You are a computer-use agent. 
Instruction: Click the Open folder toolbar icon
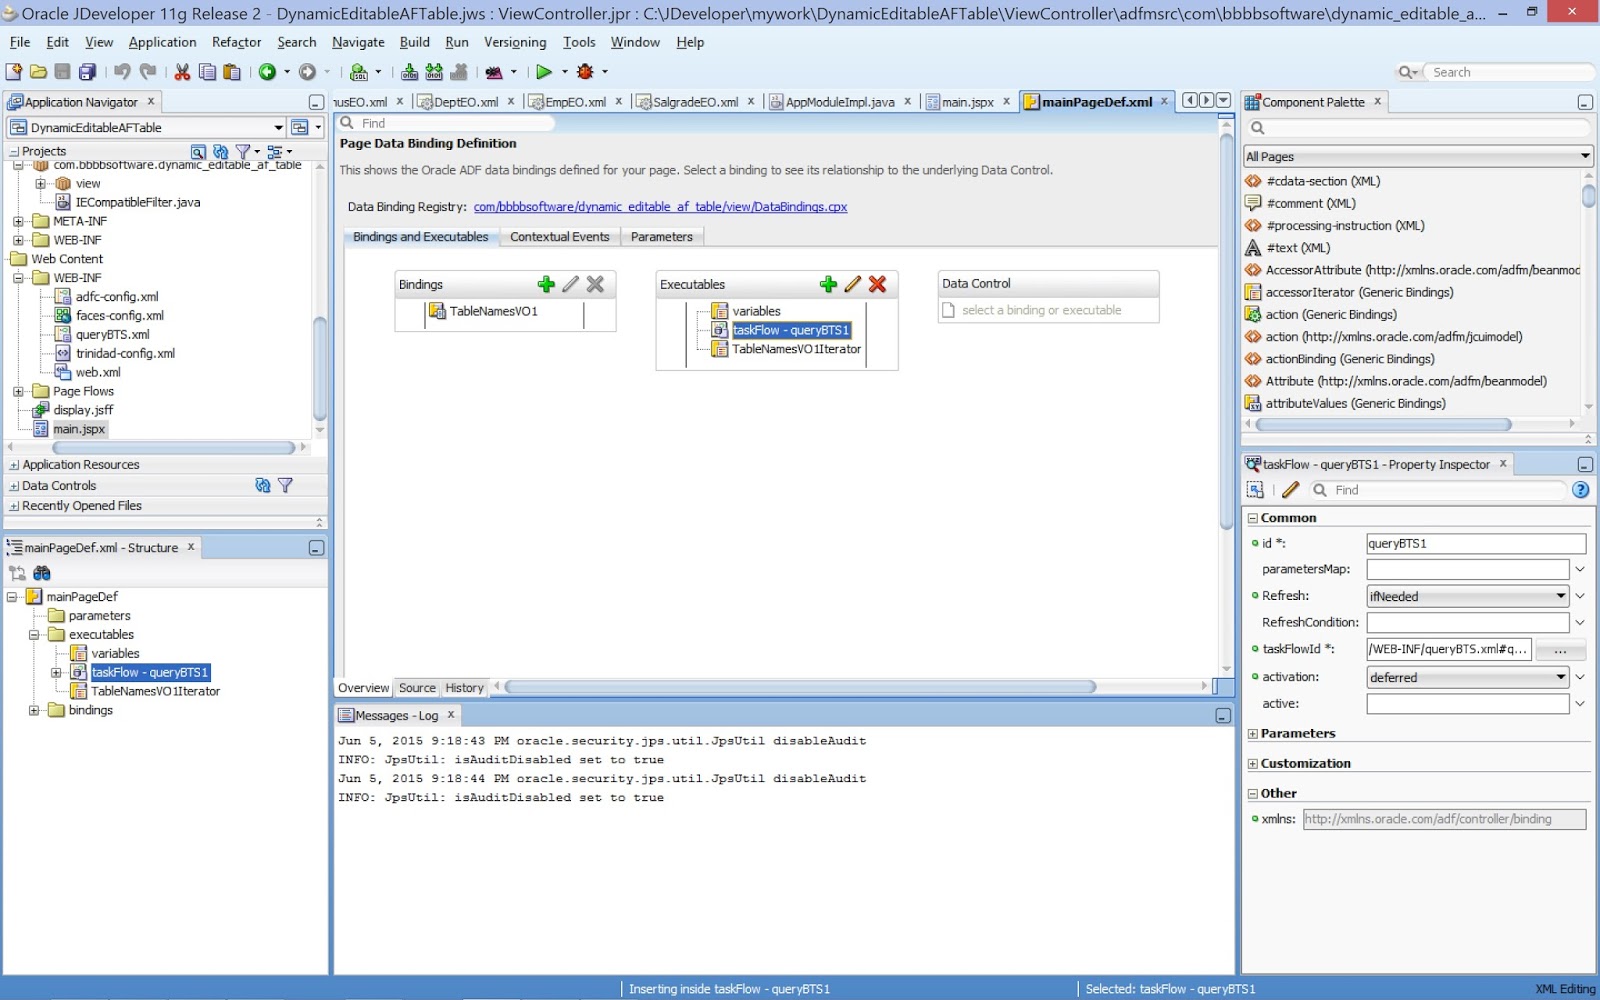click(38, 72)
